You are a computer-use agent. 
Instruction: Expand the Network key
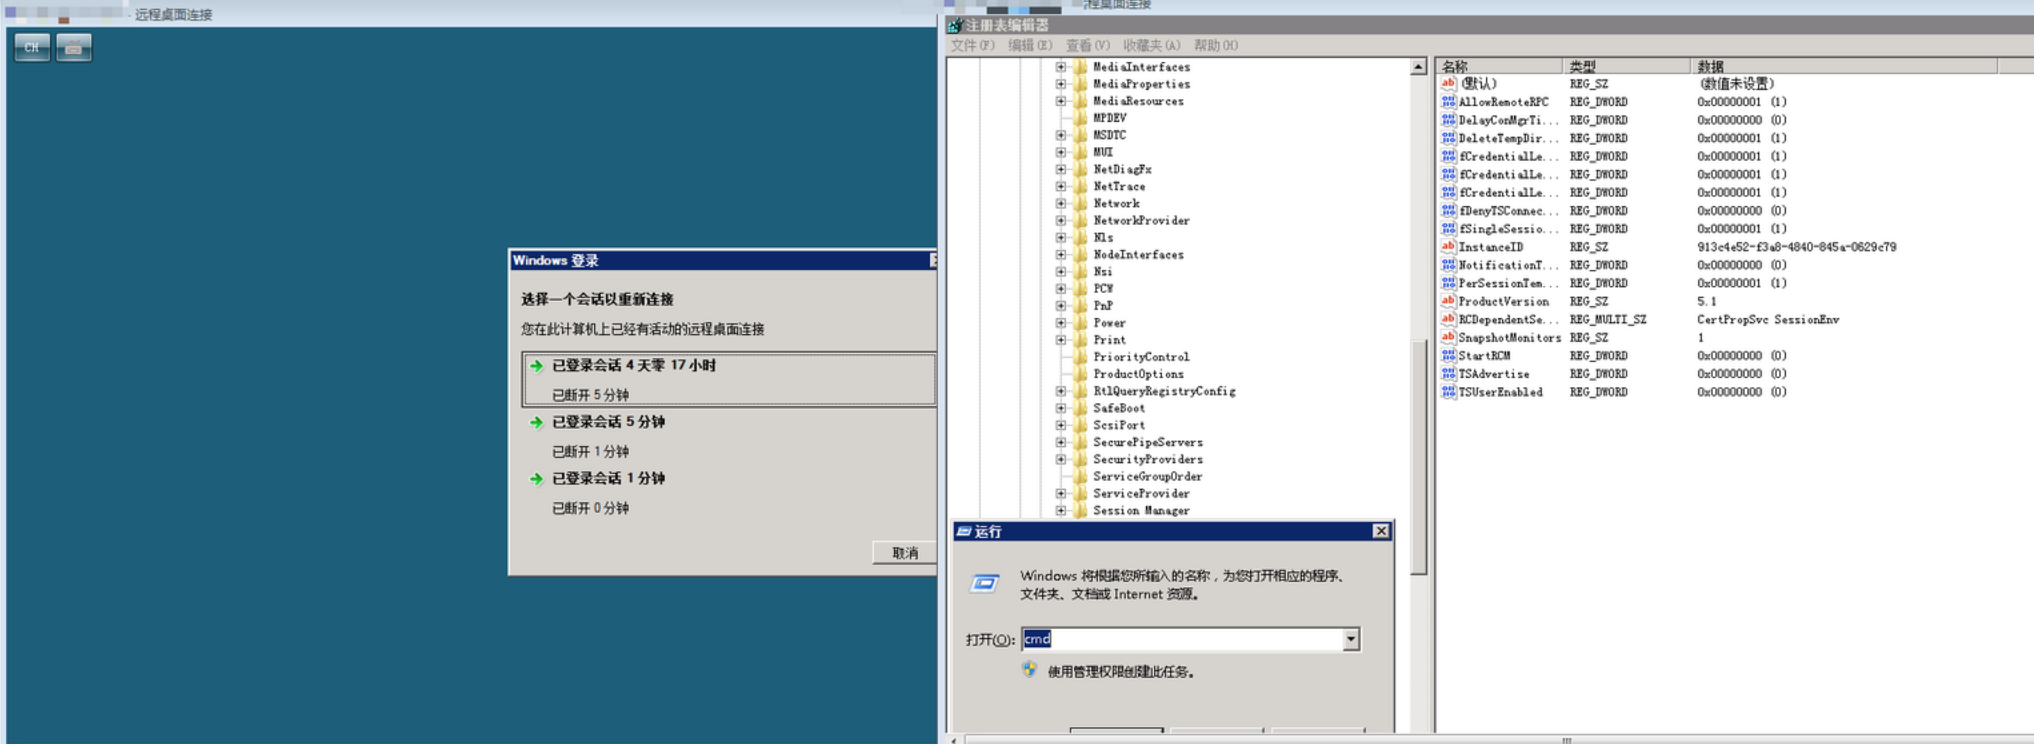(1061, 203)
